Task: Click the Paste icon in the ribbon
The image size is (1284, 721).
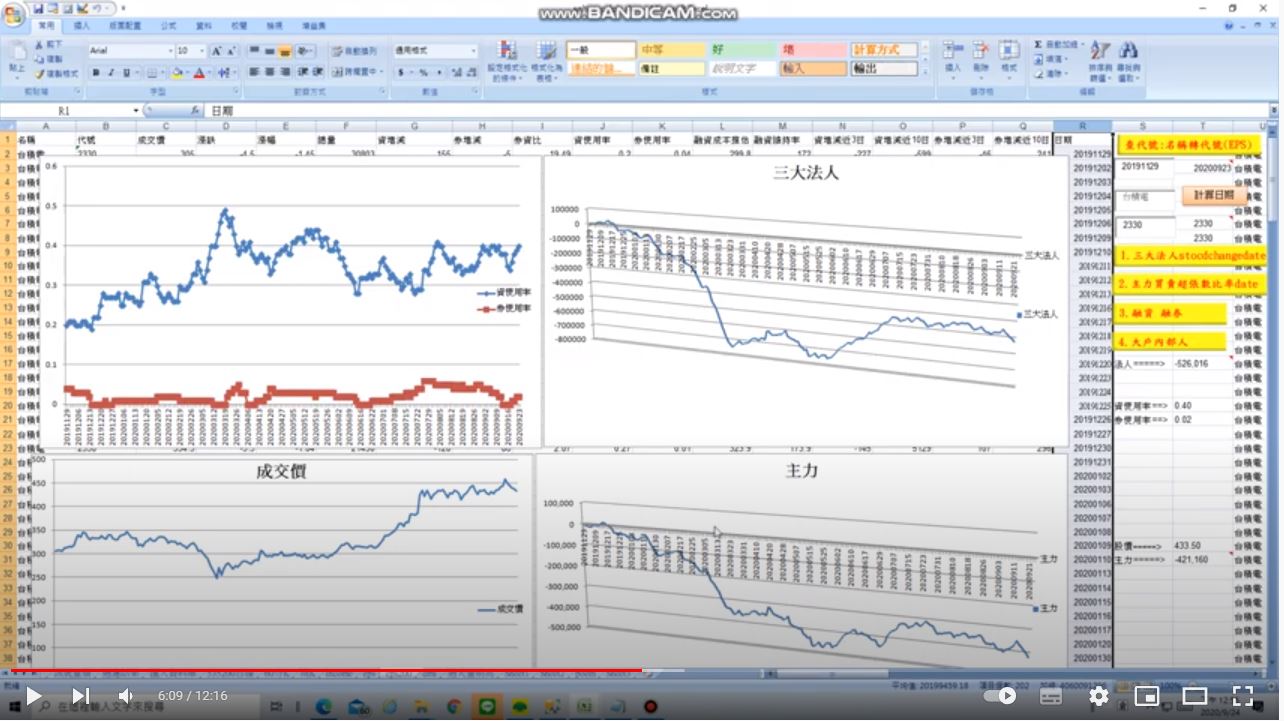Action: click(17, 52)
